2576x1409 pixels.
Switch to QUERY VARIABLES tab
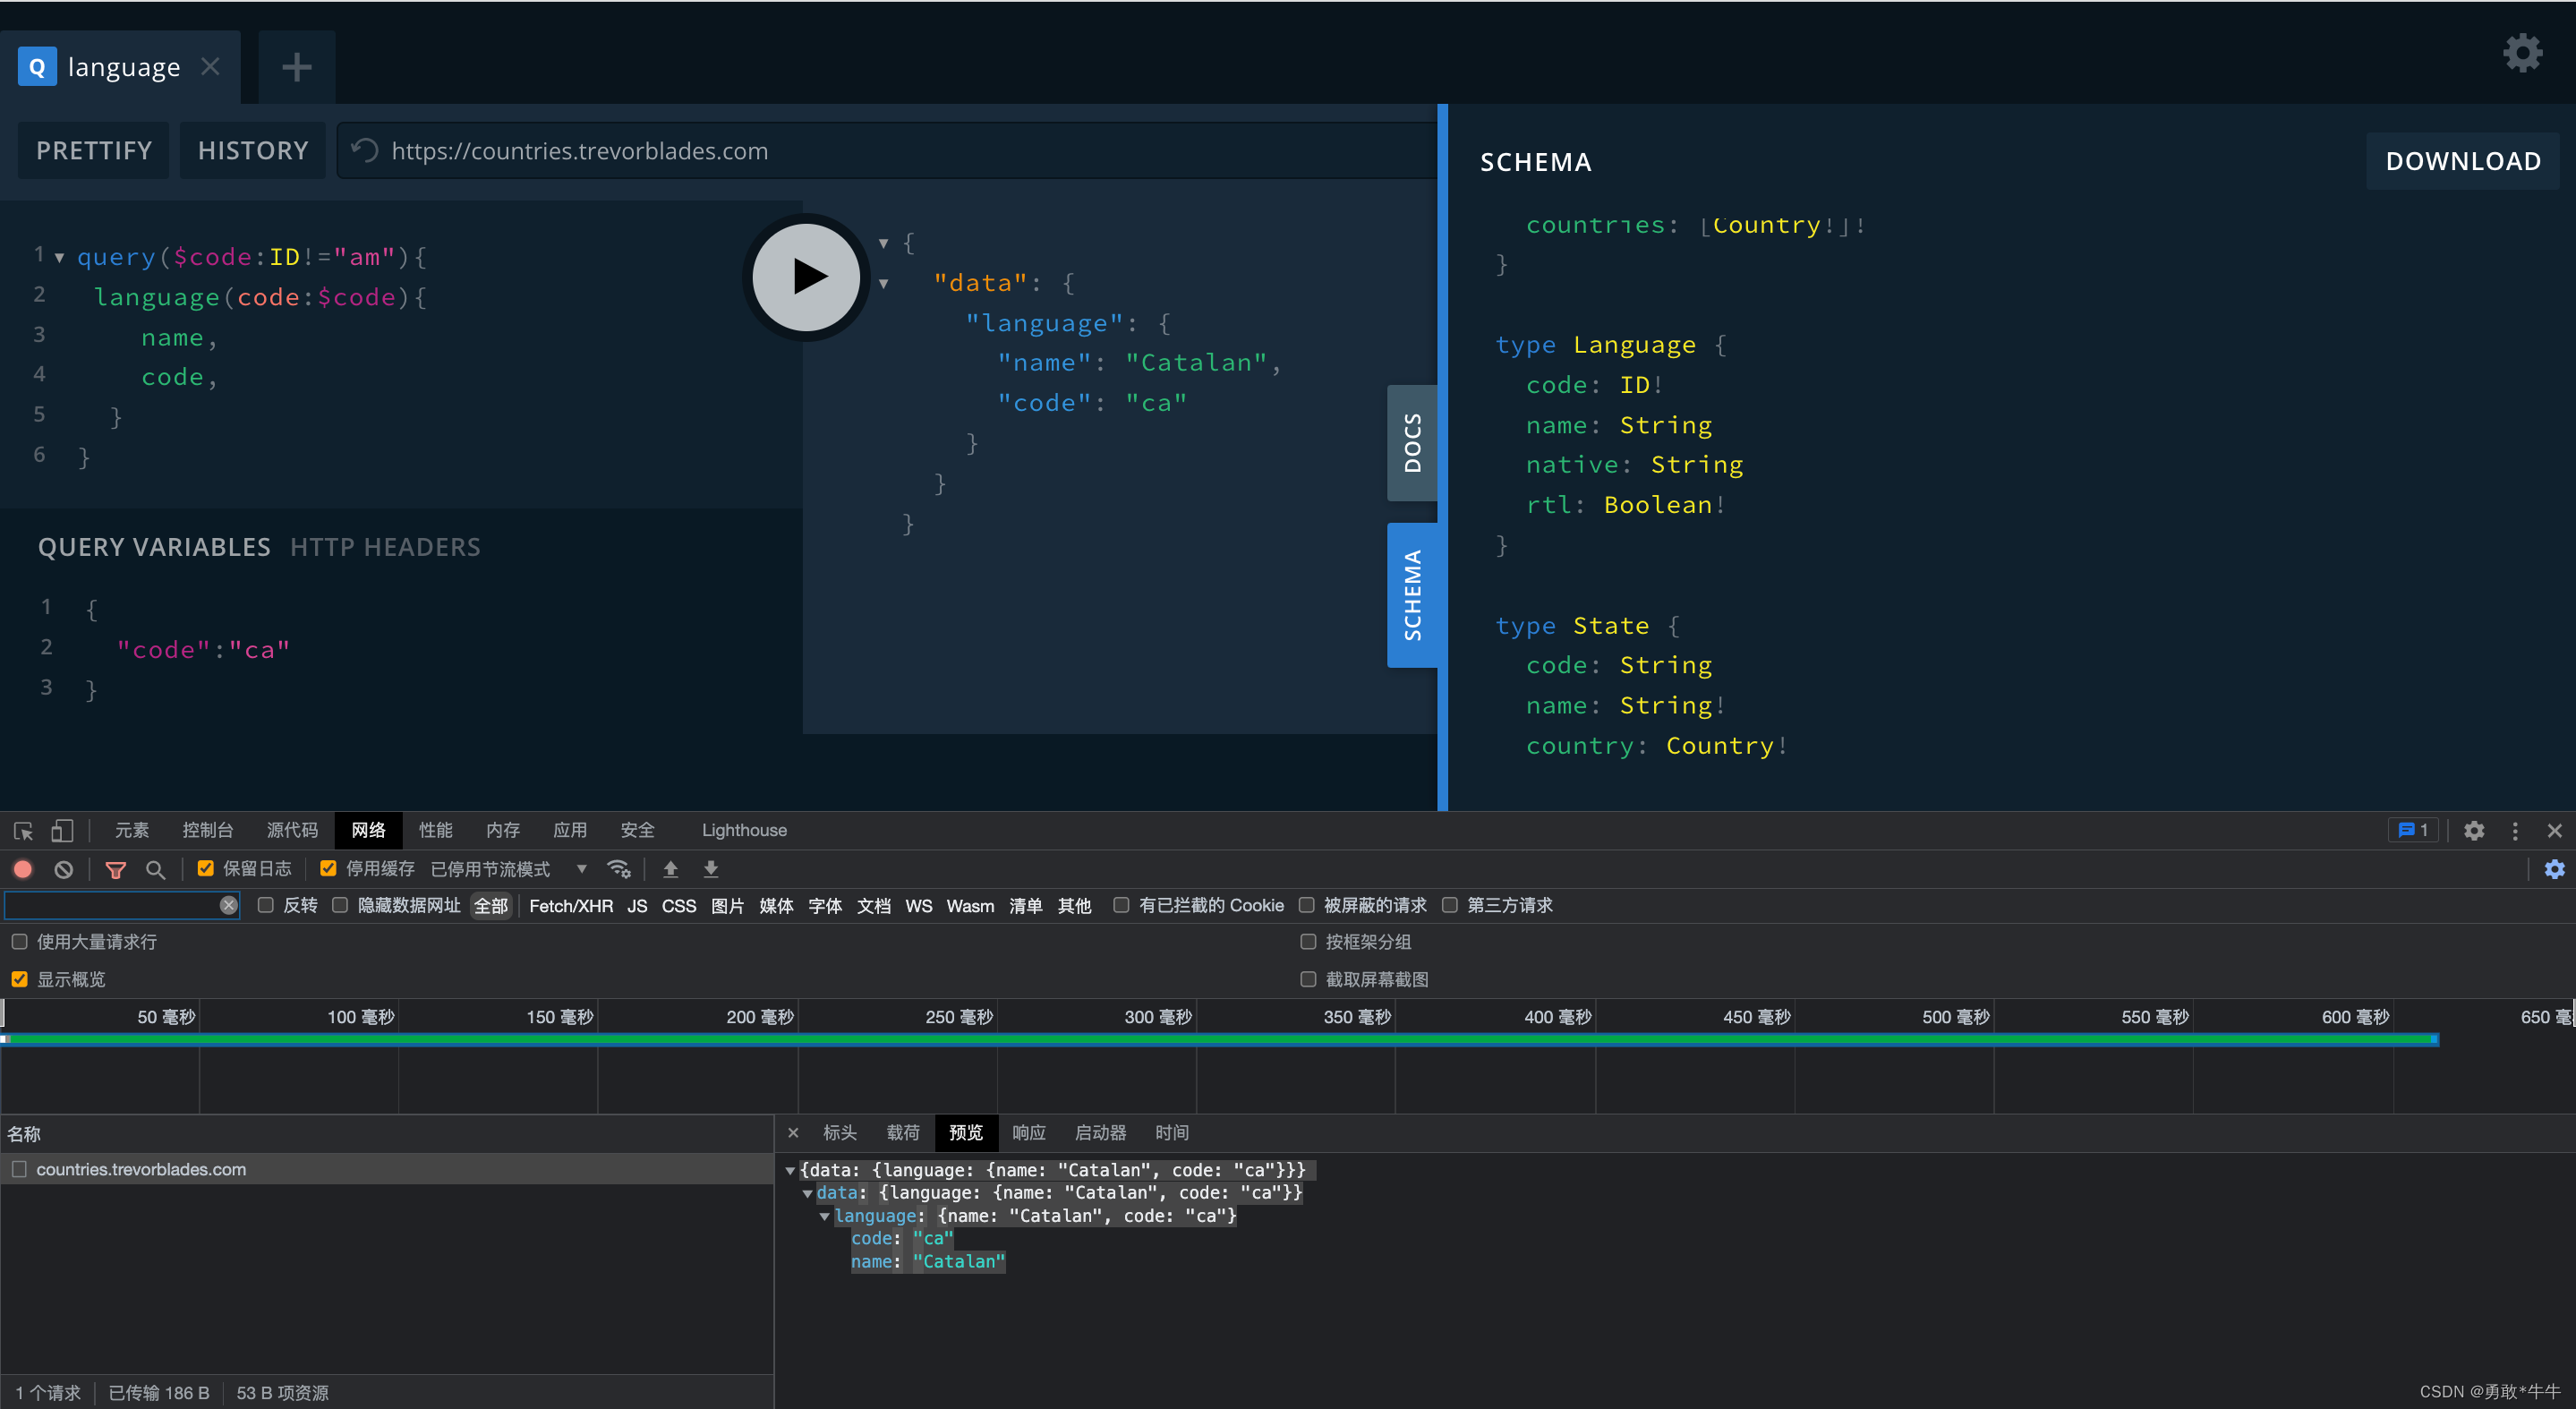click(x=151, y=545)
